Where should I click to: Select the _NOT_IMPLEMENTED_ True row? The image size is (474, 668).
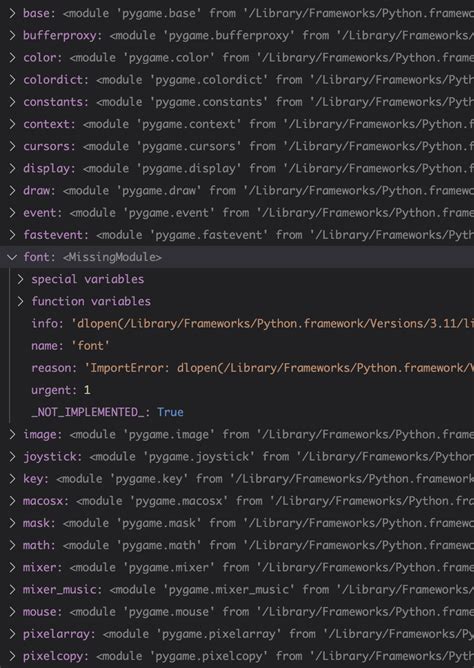click(237, 412)
